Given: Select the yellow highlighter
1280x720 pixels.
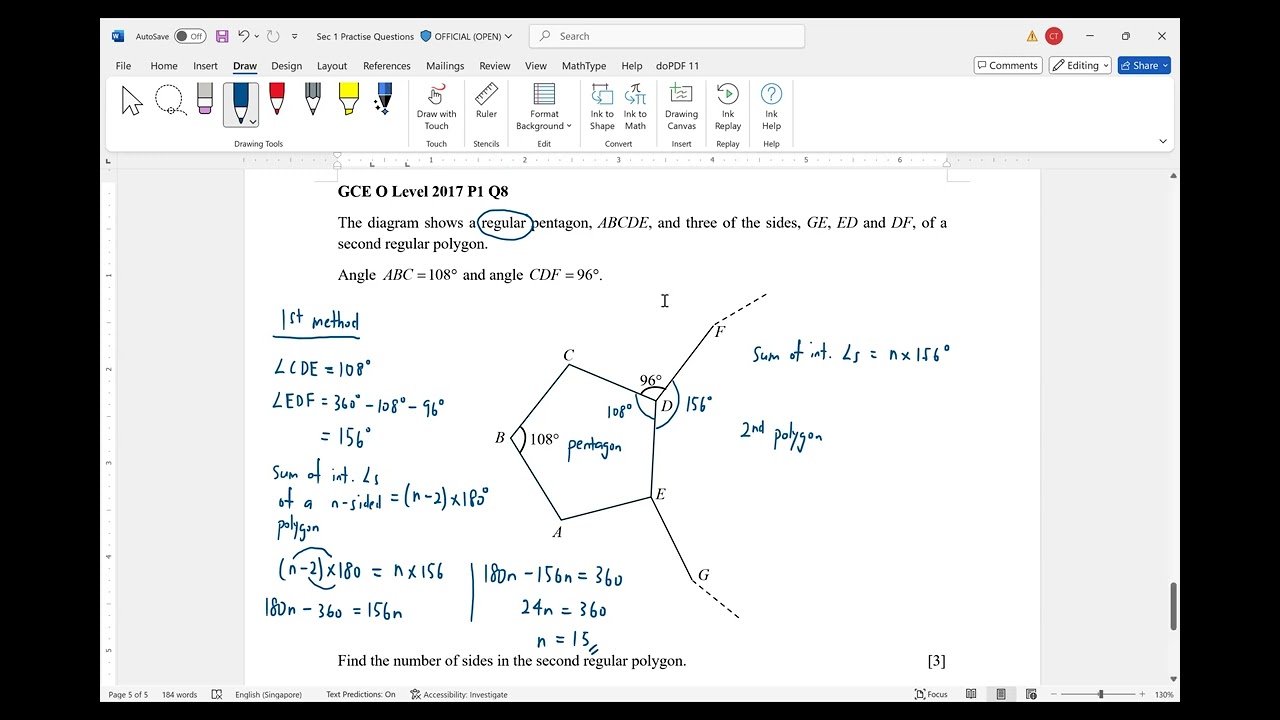Looking at the screenshot, I should pos(348,100).
